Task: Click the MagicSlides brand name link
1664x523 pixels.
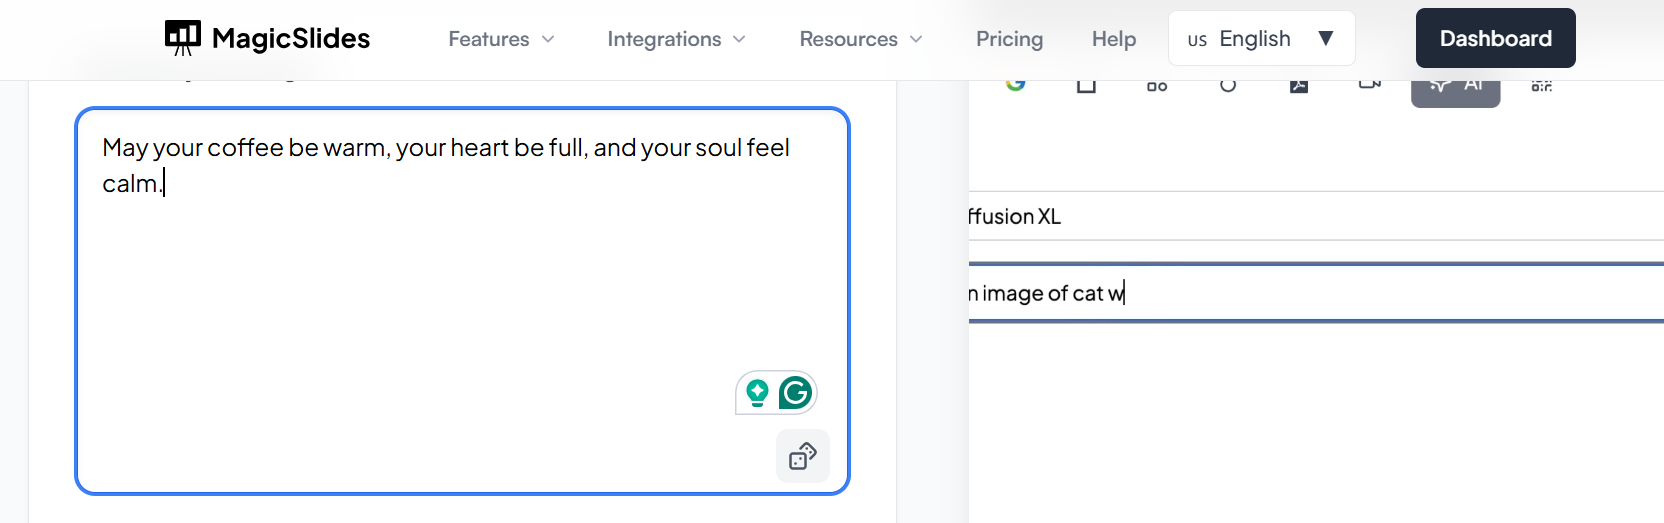Action: click(291, 39)
